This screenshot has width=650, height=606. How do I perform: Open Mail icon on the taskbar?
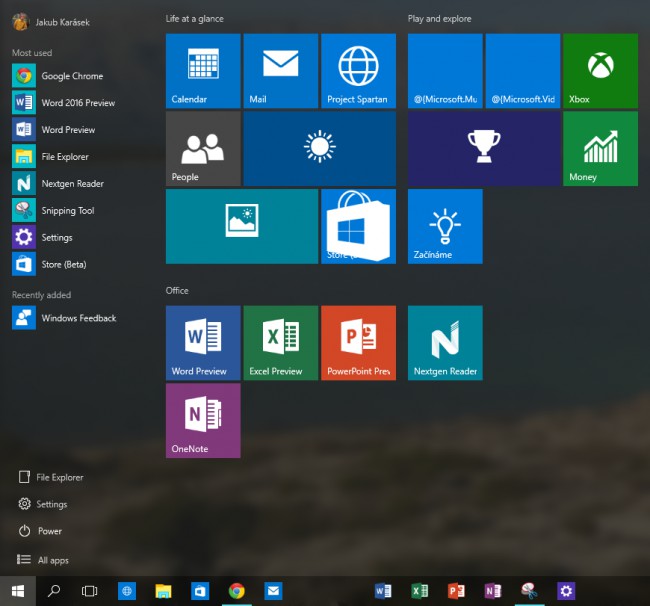click(x=273, y=591)
